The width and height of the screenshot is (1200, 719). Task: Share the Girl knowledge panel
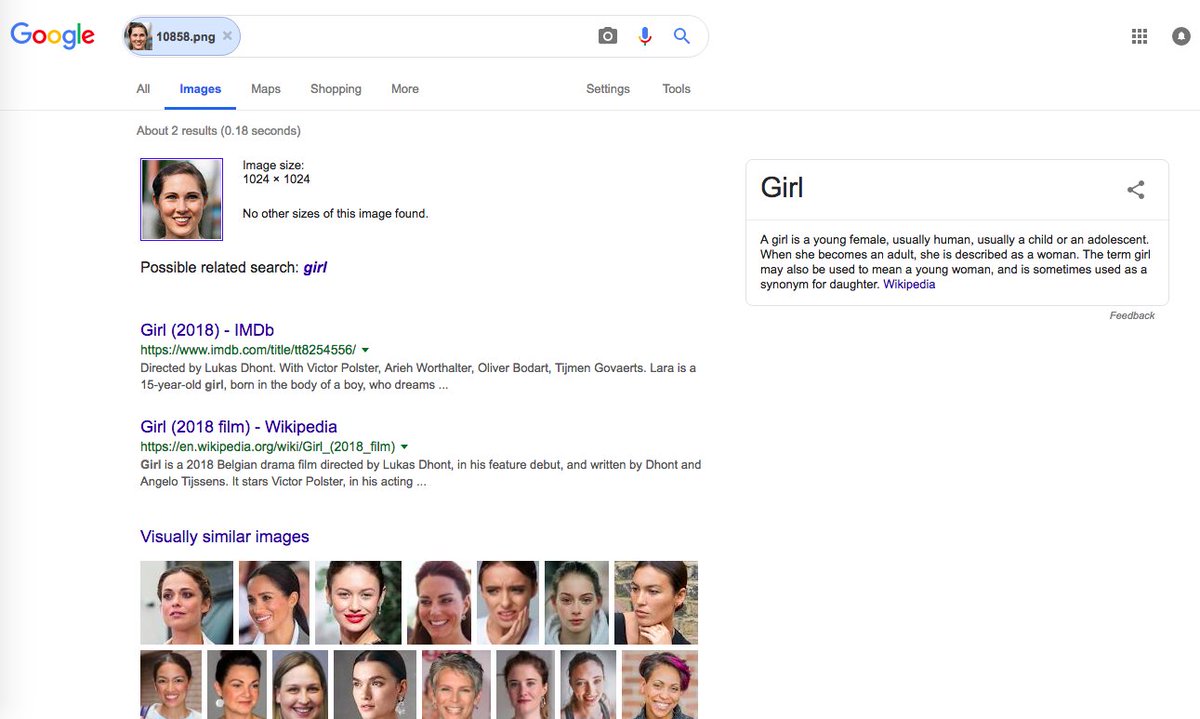1136,189
